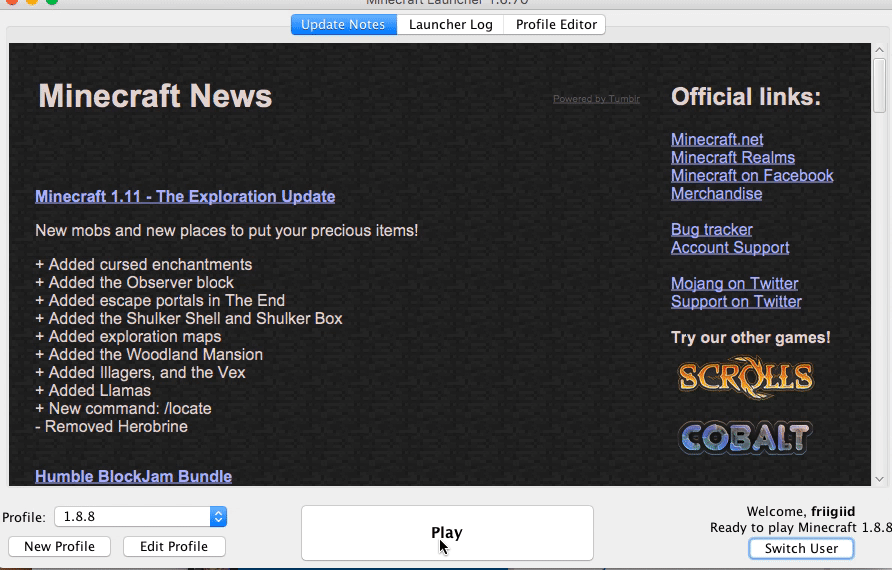Open the Profile Editor tab

[555, 24]
